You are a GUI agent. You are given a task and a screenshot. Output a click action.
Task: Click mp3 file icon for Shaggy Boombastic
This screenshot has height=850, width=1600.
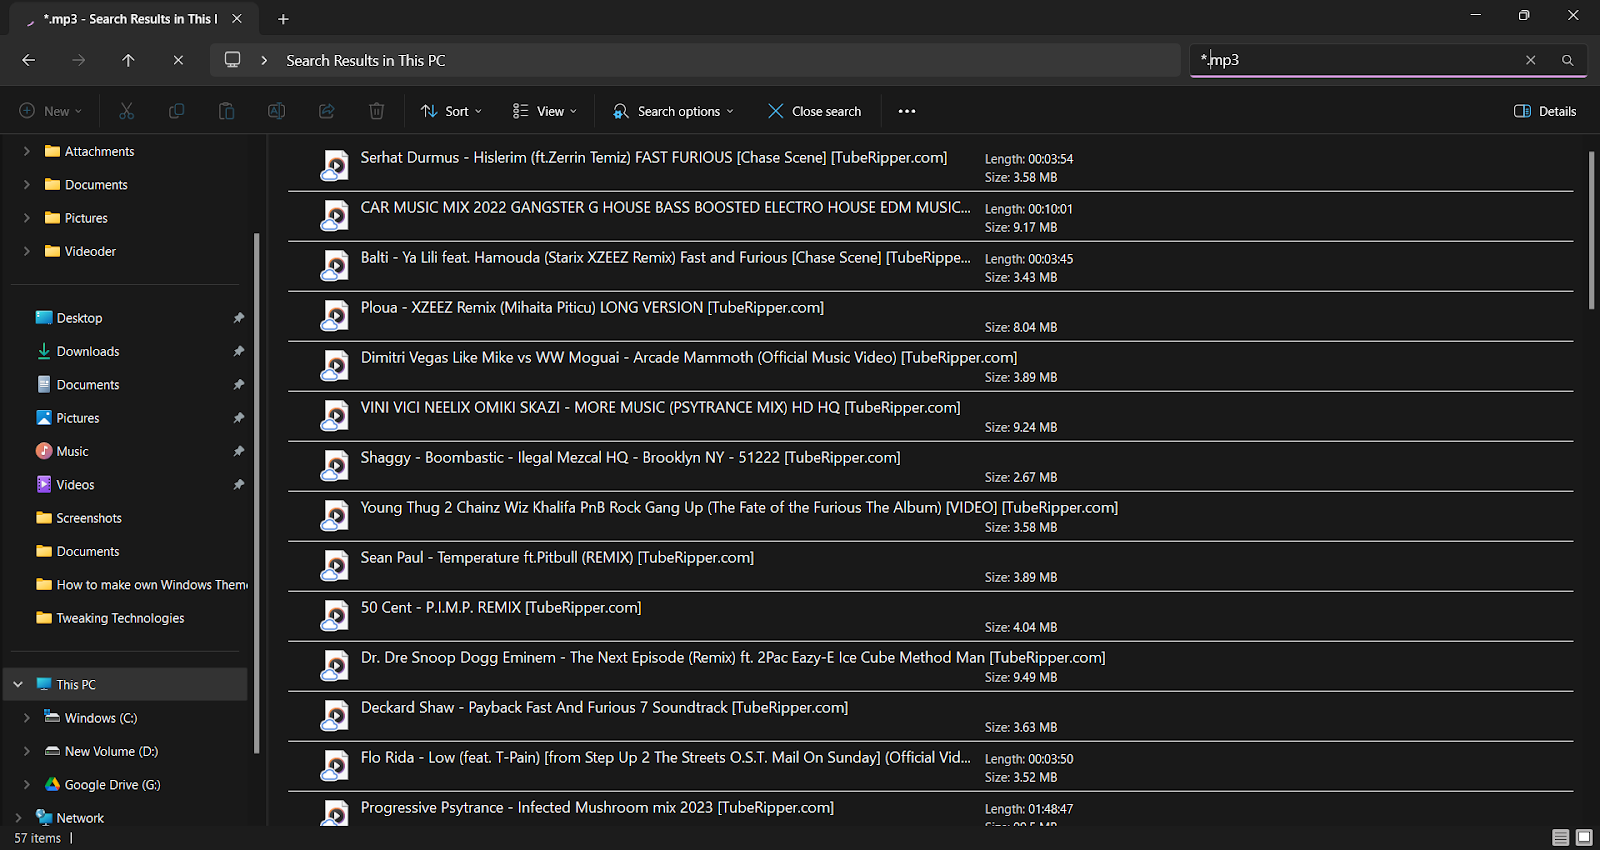click(334, 465)
